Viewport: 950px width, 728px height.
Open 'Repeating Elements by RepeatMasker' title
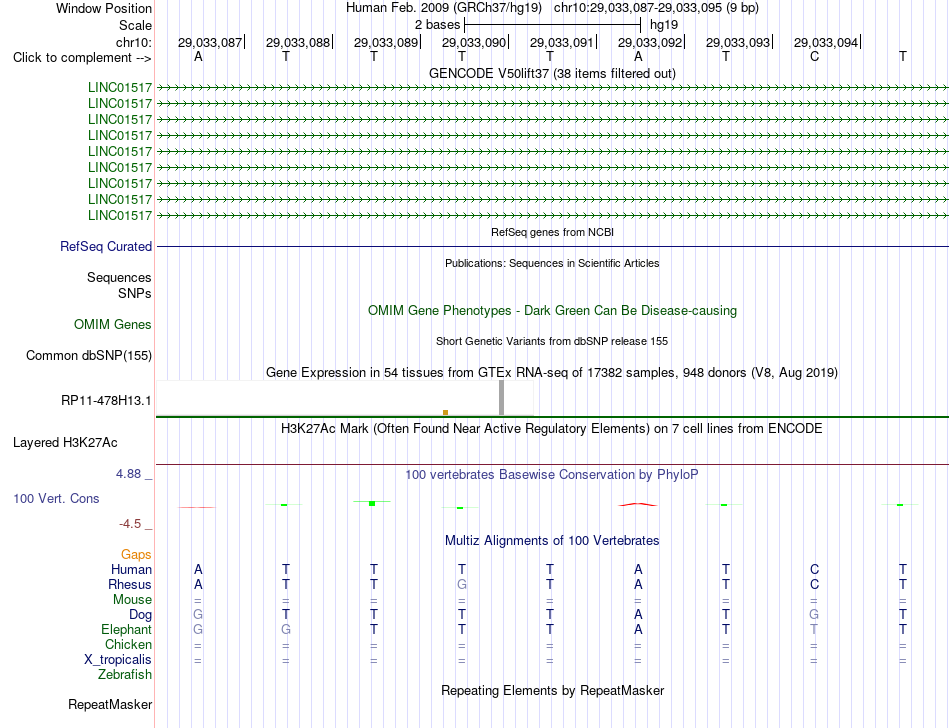(x=552, y=691)
